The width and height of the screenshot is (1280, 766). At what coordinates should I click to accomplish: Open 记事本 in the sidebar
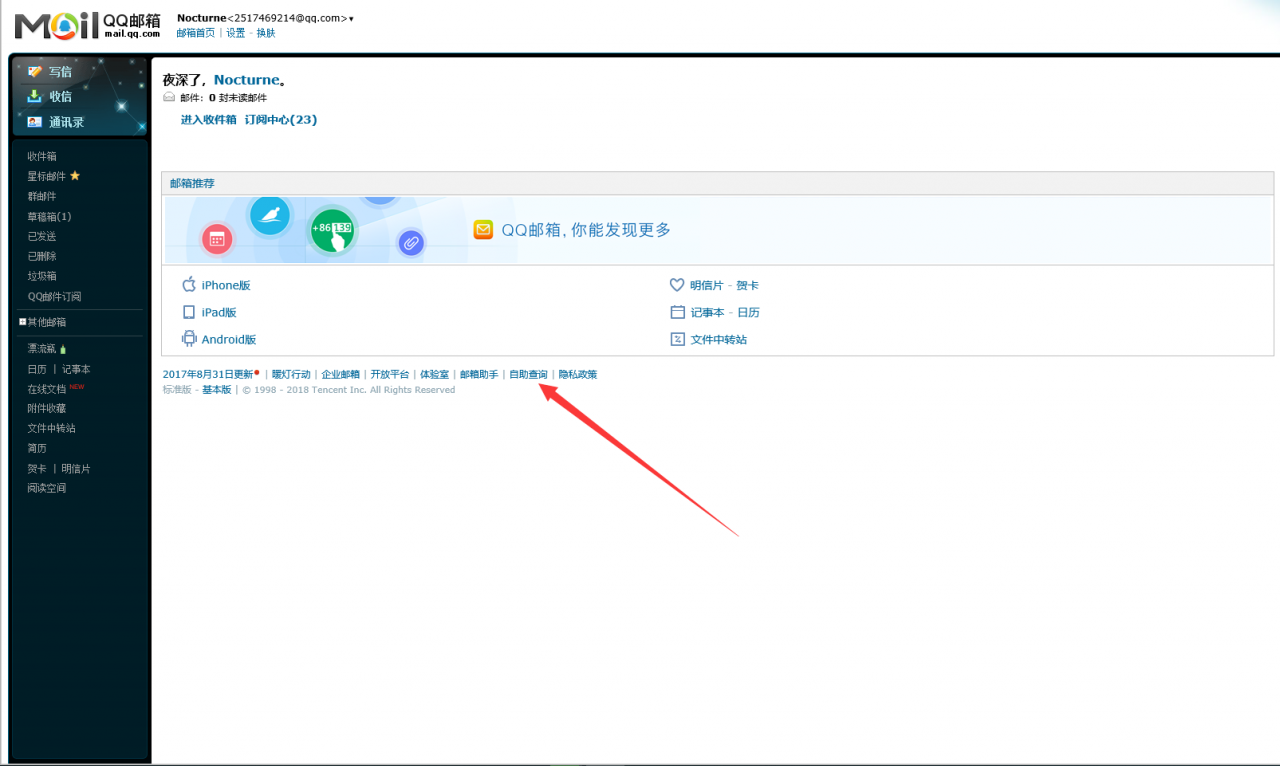[76, 369]
